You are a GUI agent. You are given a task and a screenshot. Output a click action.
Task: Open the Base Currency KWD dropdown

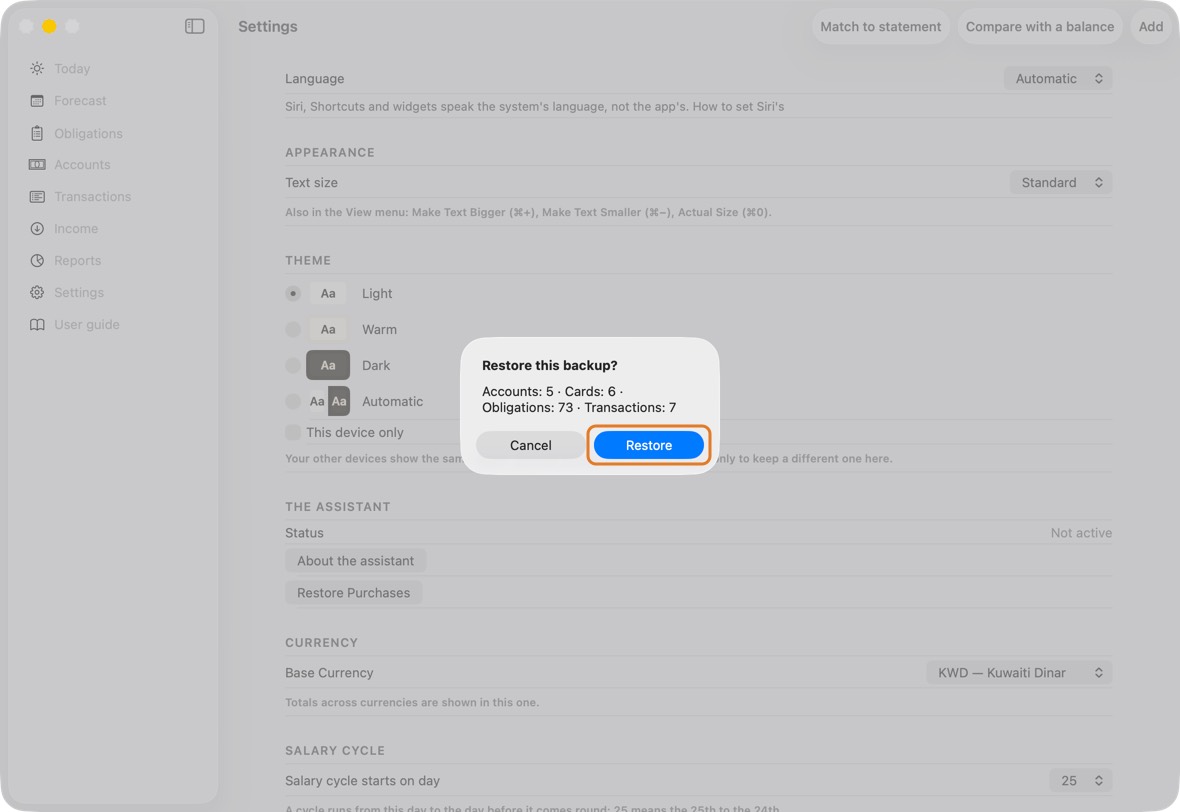(1019, 673)
